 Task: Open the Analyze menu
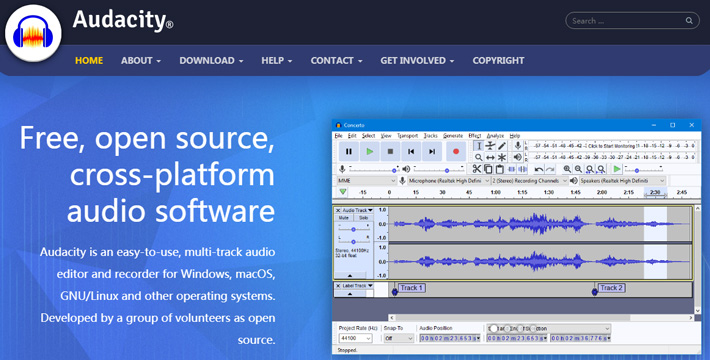(495, 136)
